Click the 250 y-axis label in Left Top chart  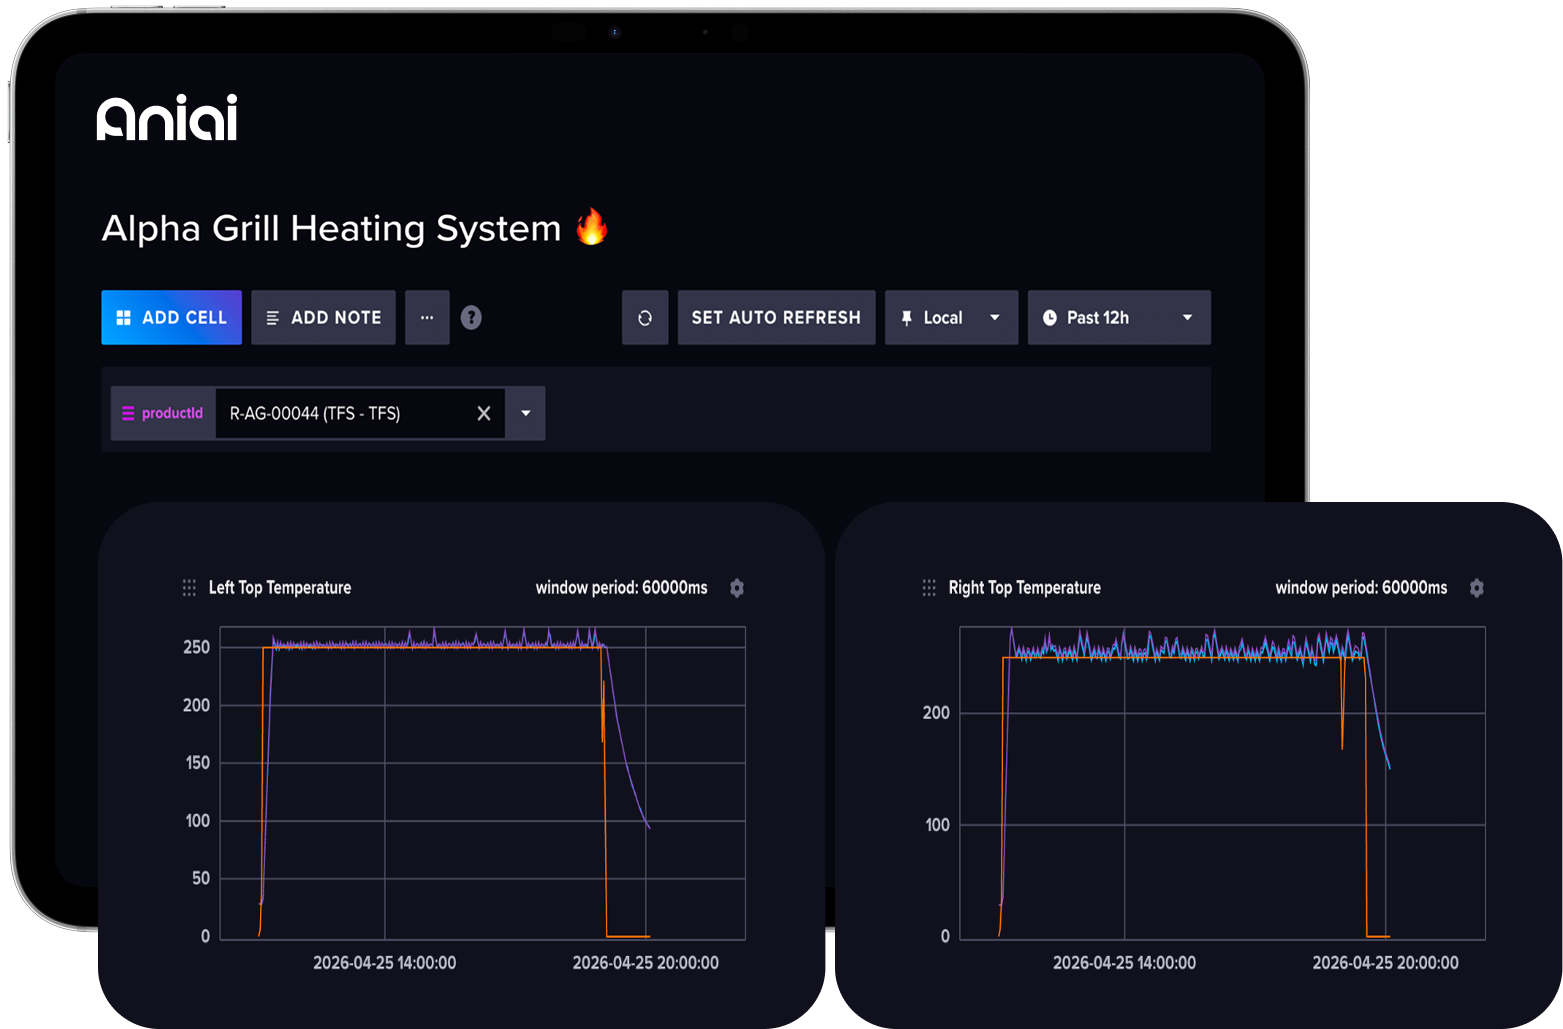coord(197,647)
